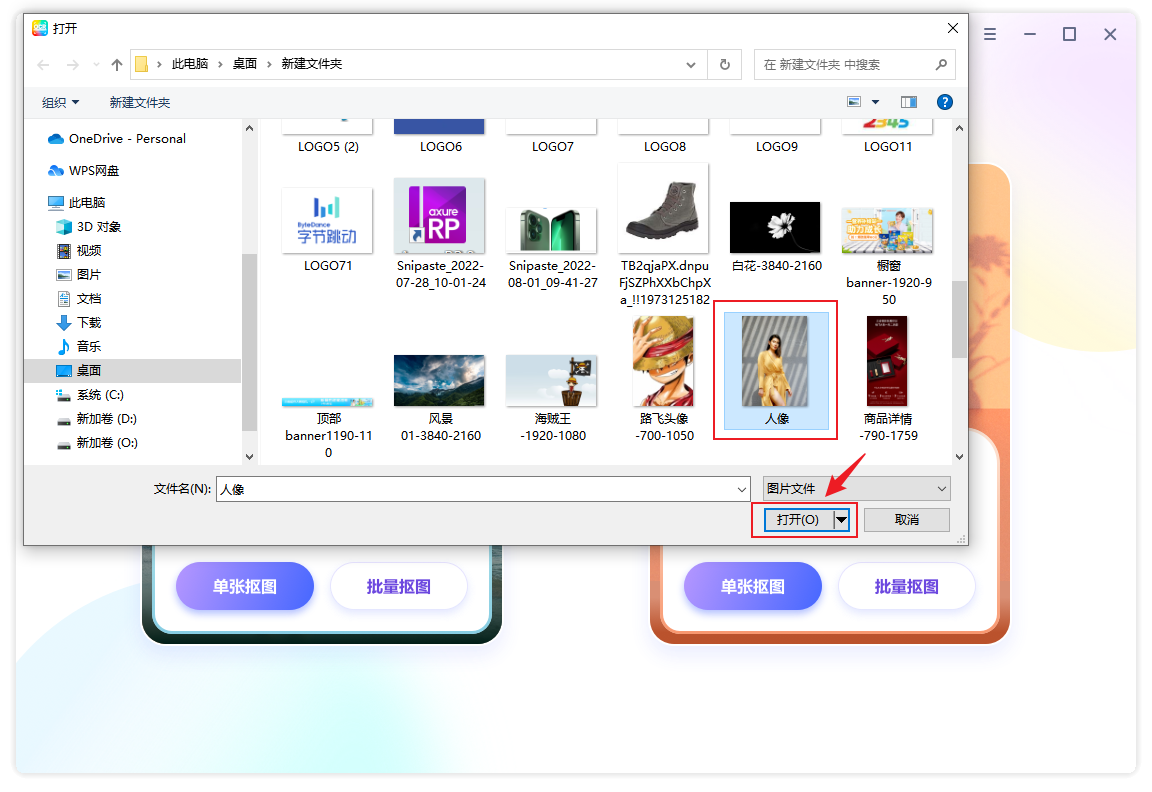
Task: Select the 人像 portrait image
Action: (x=777, y=371)
